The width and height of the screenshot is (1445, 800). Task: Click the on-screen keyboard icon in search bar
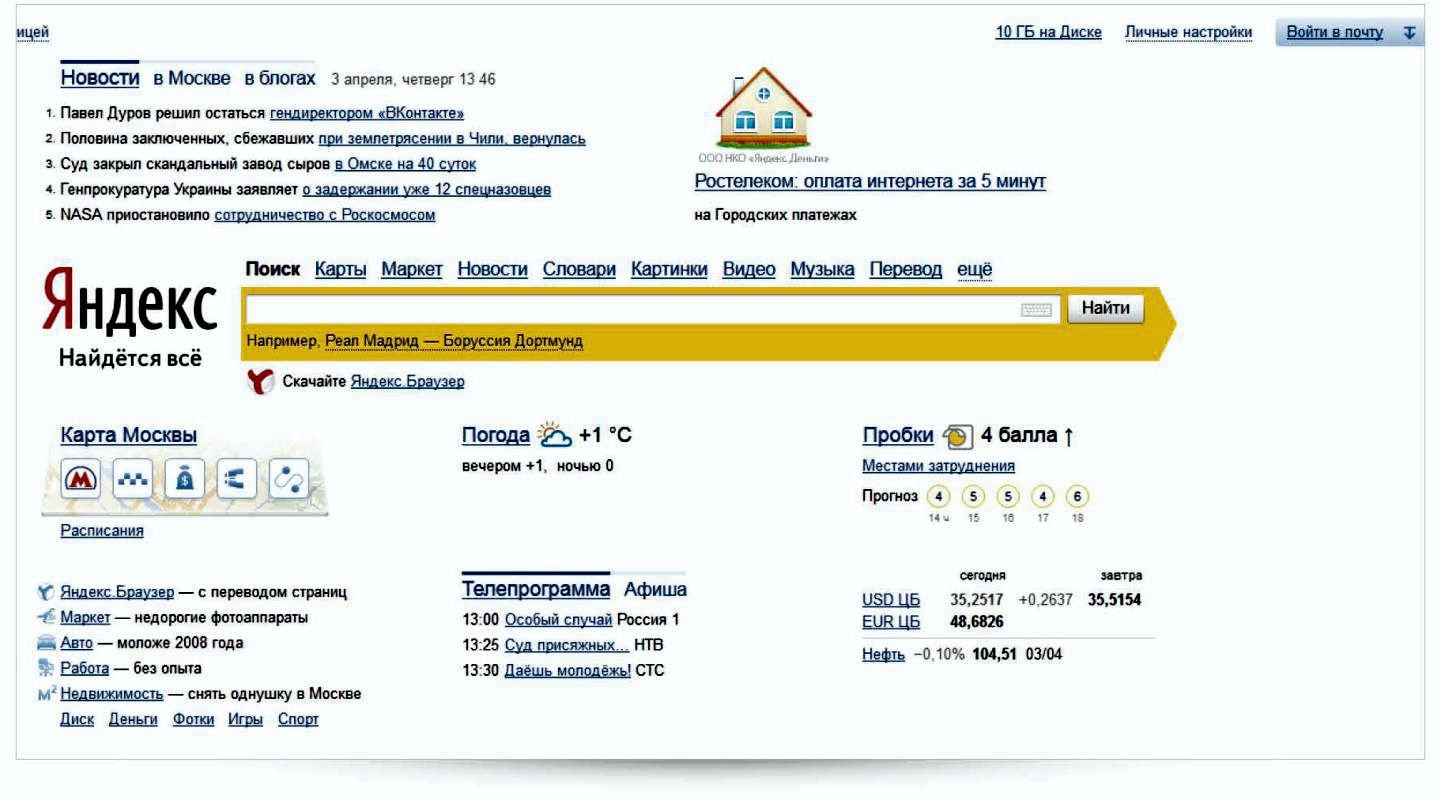(x=1037, y=310)
